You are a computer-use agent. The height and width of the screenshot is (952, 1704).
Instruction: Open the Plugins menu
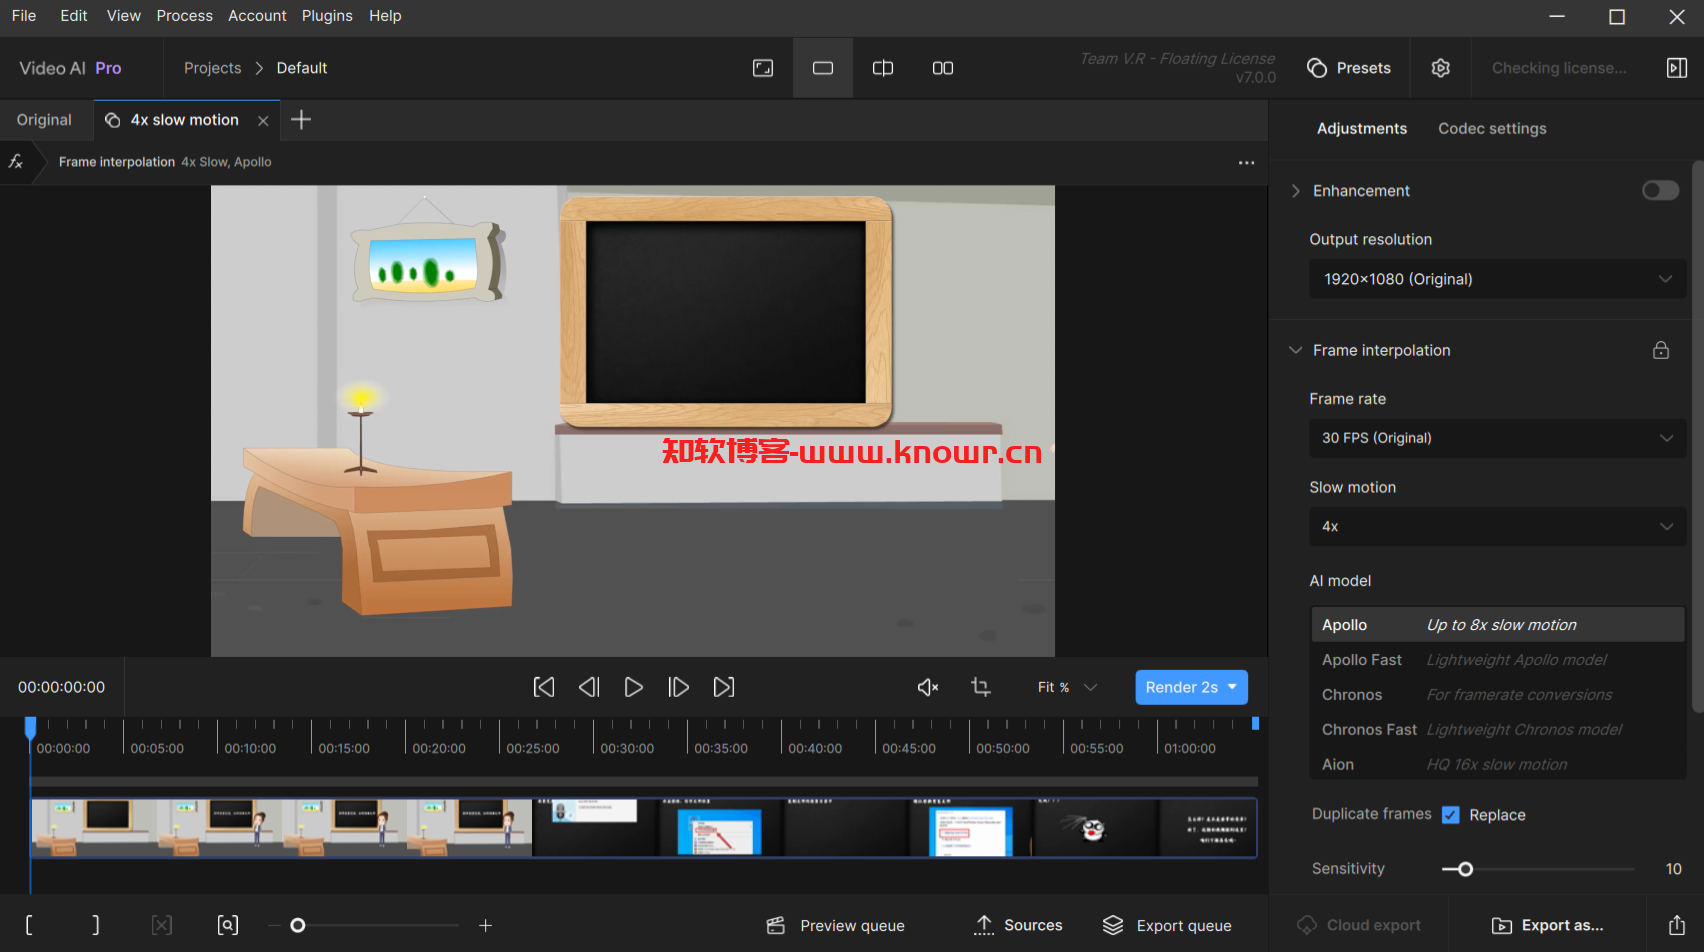coord(327,16)
